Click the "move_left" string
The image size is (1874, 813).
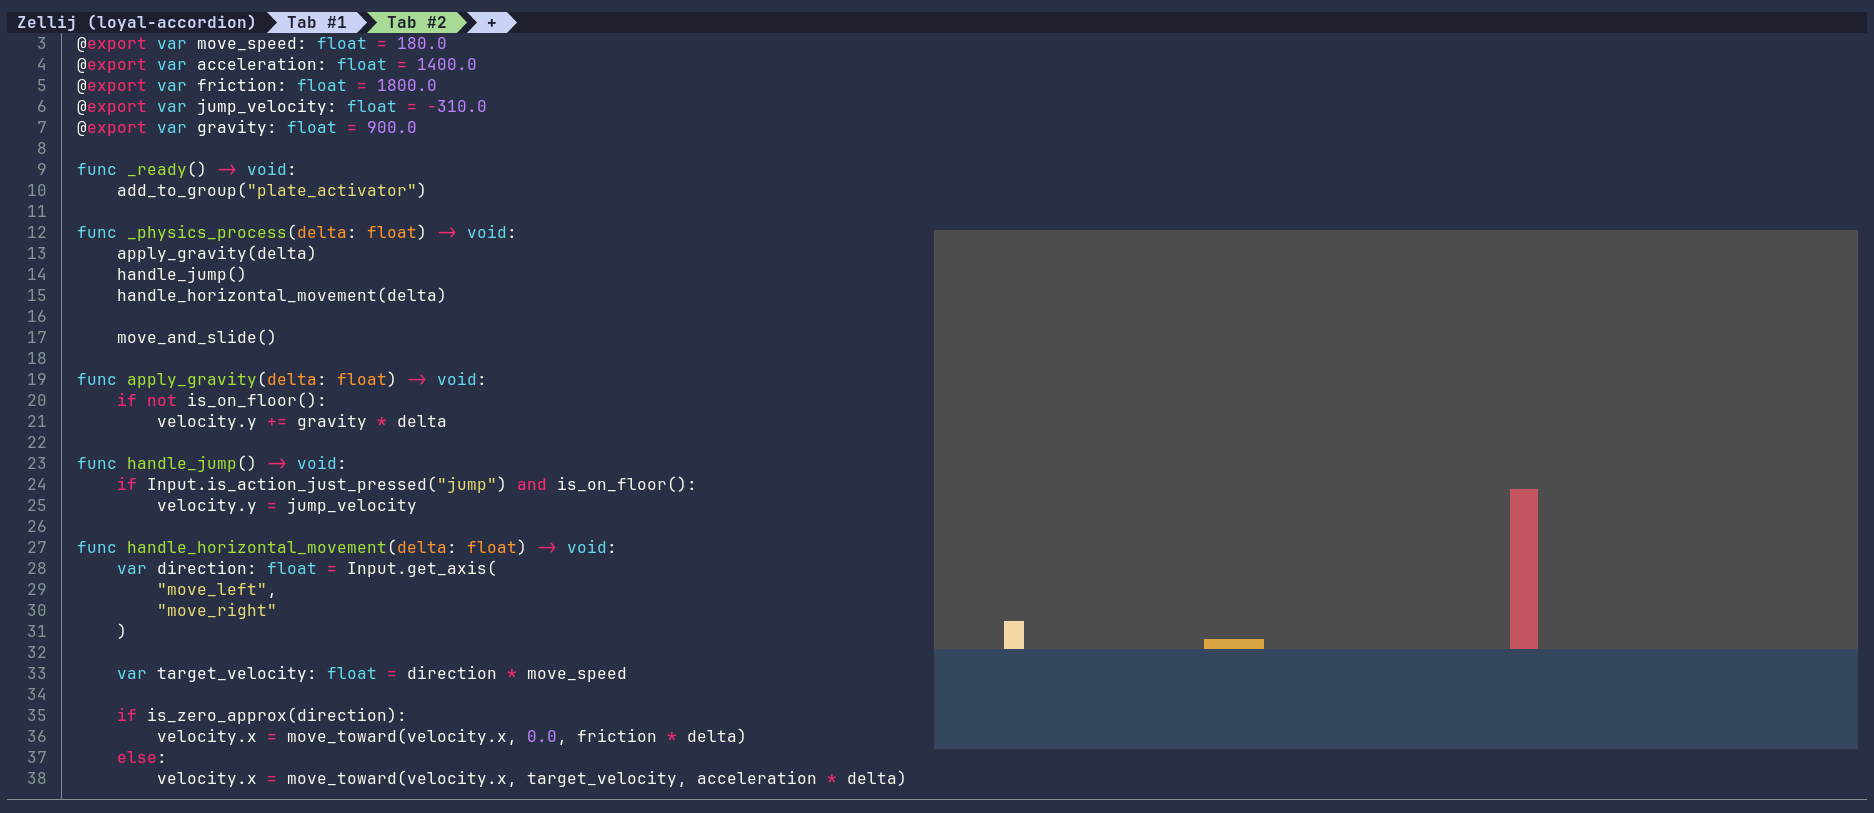click(212, 590)
